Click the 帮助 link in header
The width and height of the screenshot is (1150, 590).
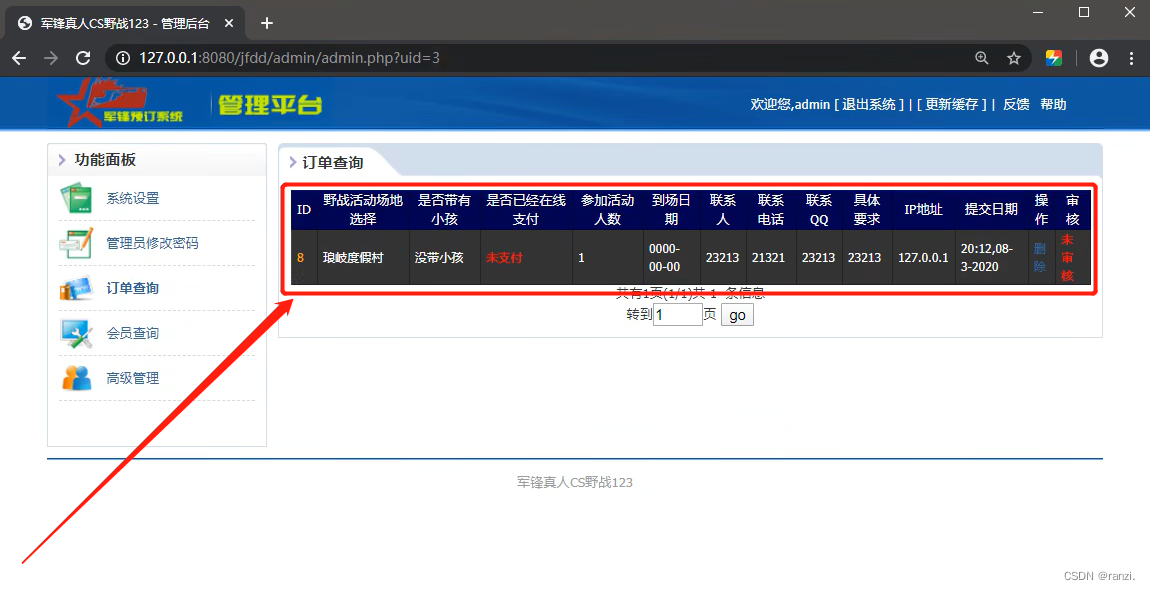(1053, 104)
